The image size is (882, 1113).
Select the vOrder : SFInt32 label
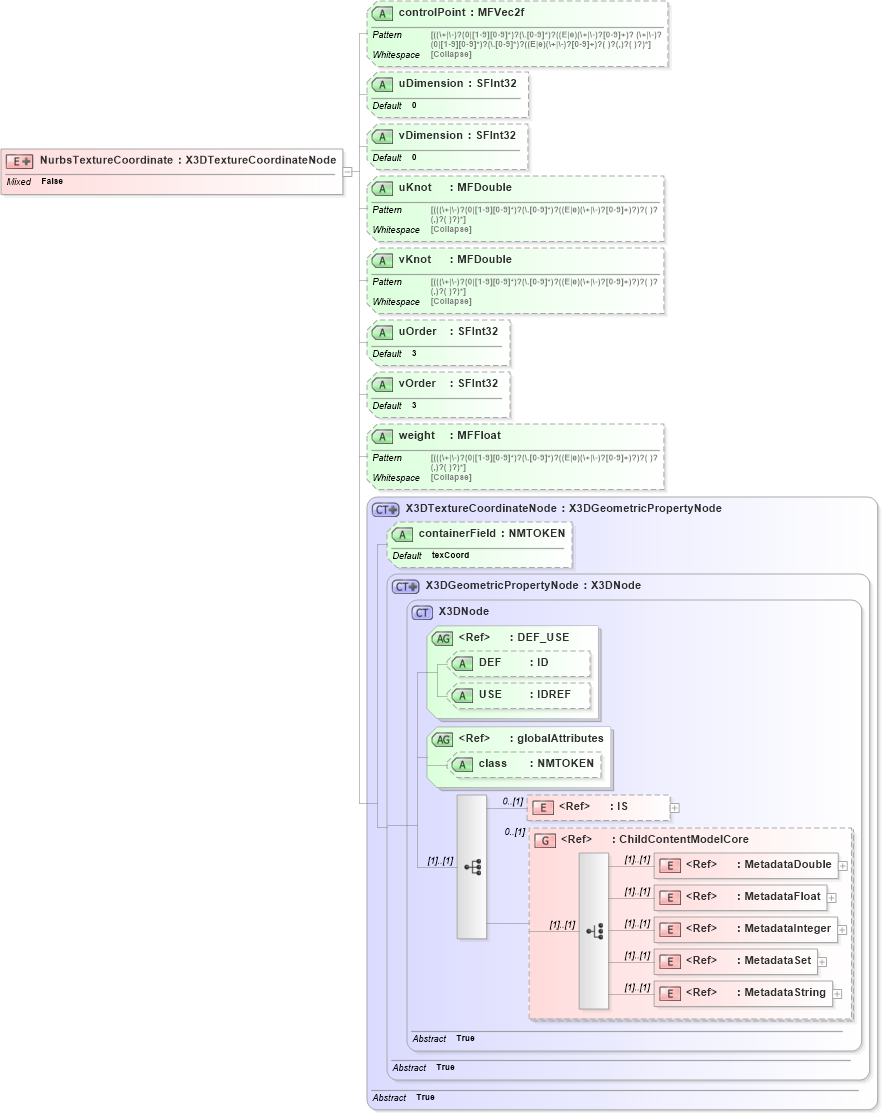(448, 383)
